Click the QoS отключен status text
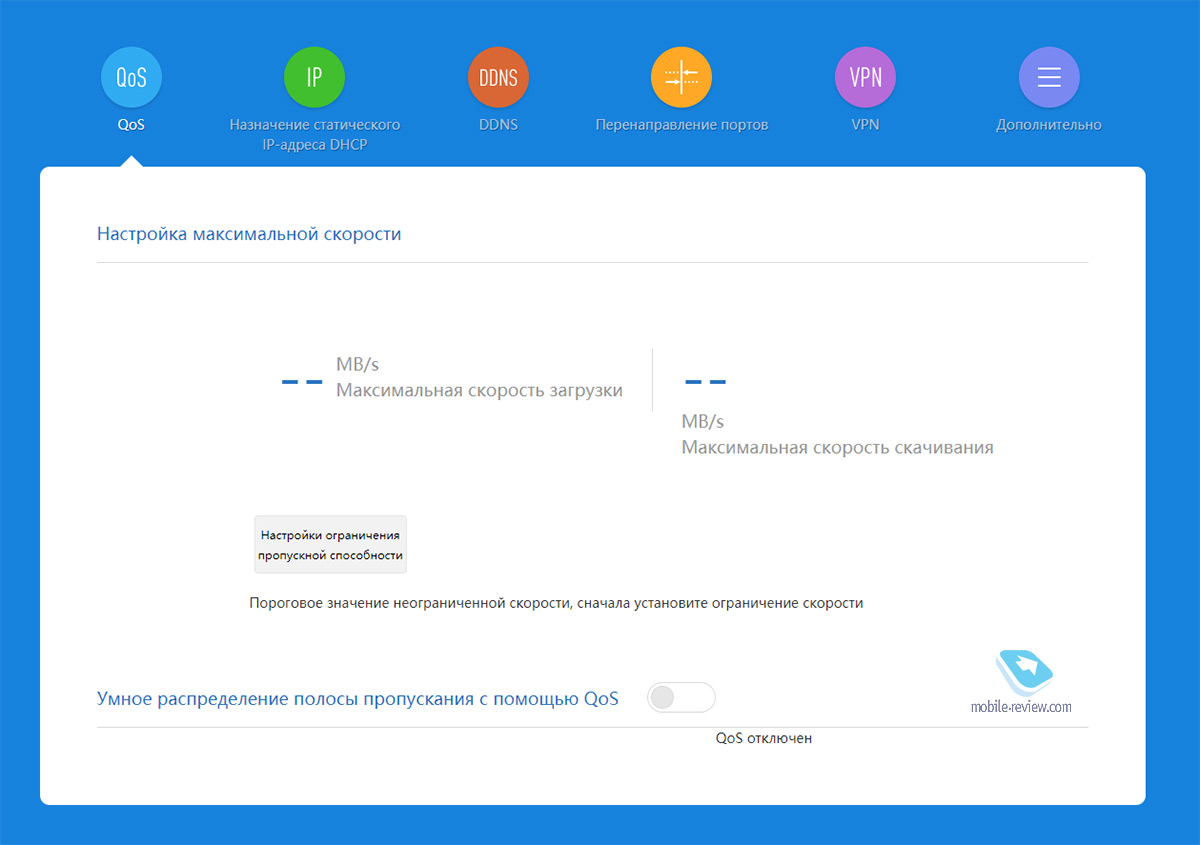Screen dimensions: 1200x845 764,738
